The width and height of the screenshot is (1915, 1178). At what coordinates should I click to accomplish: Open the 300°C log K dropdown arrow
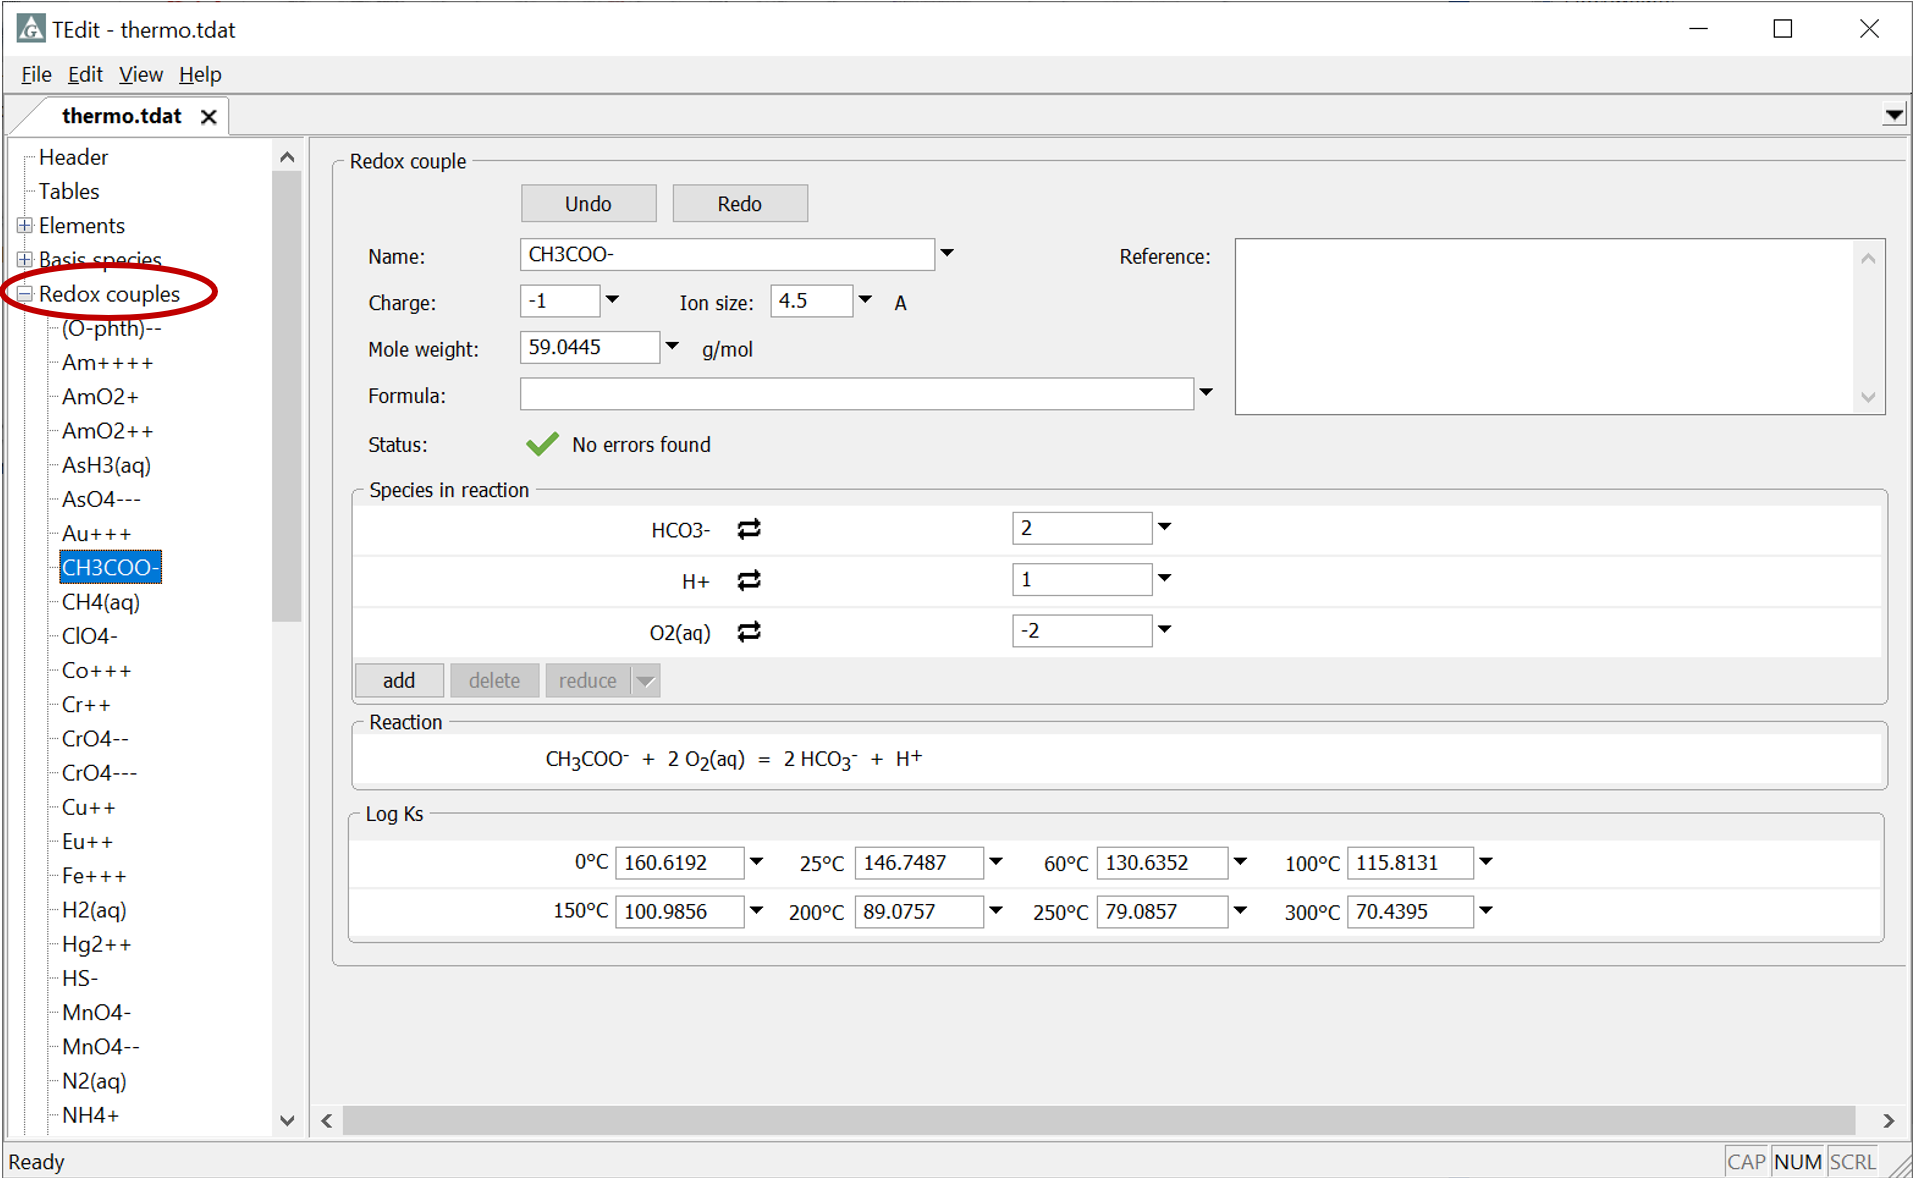click(1486, 911)
